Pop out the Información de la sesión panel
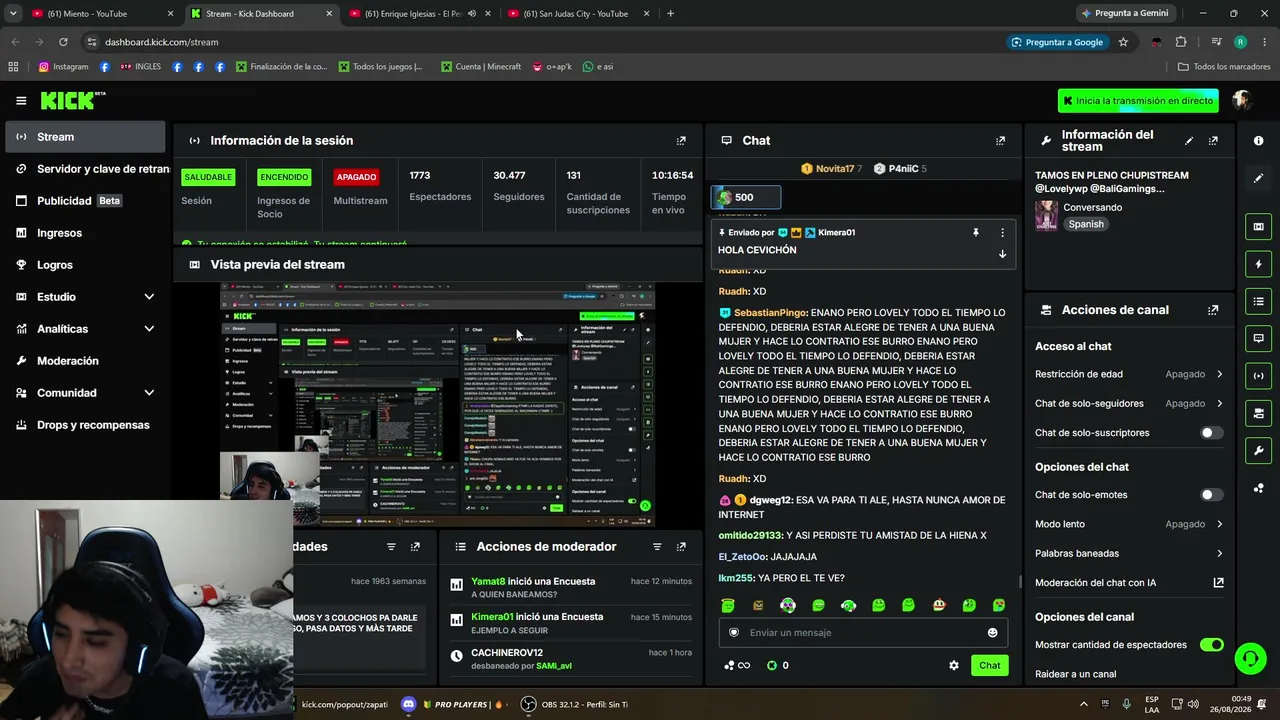Screen dimensions: 1280x720 point(681,141)
